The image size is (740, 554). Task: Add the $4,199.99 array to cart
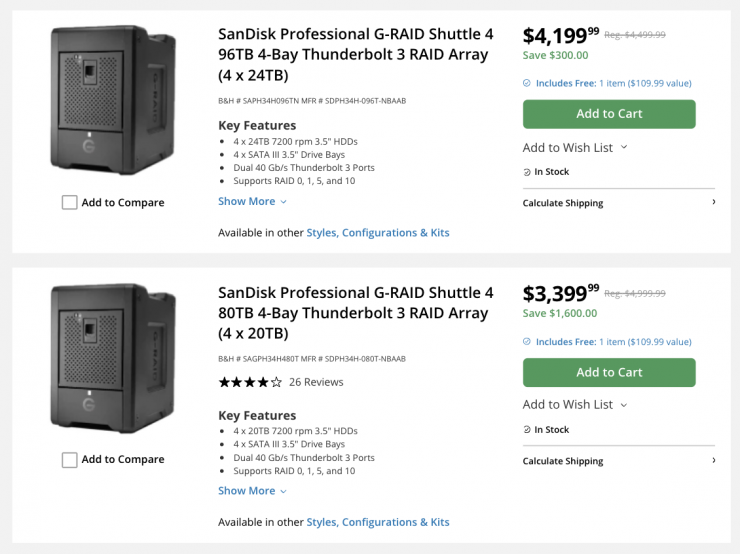tap(609, 114)
